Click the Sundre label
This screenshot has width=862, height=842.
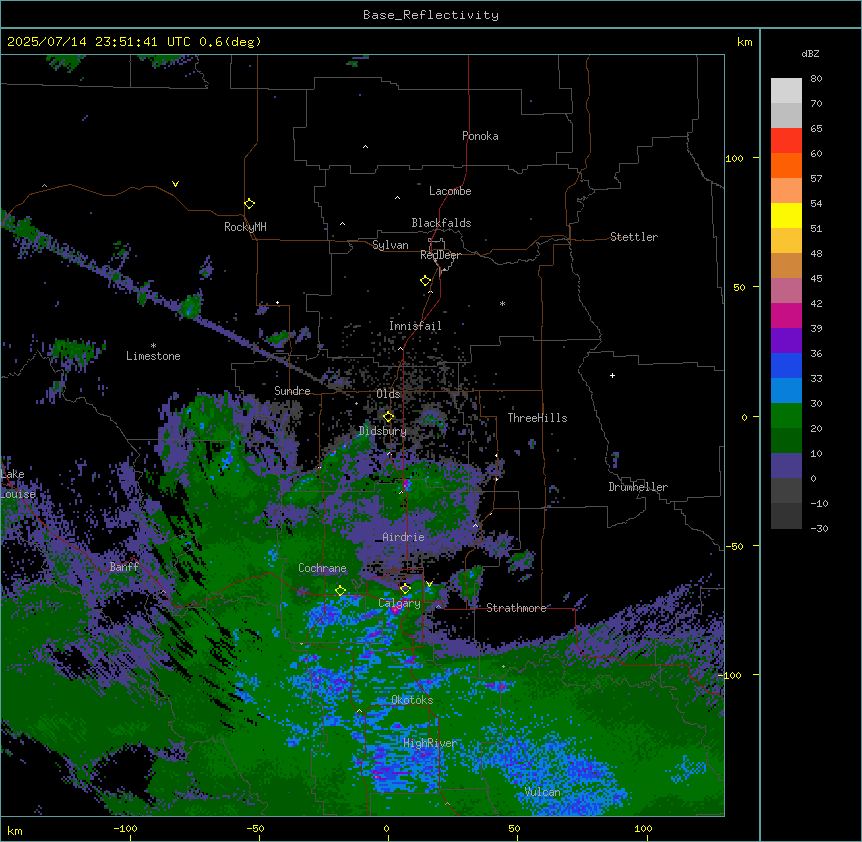pos(292,391)
